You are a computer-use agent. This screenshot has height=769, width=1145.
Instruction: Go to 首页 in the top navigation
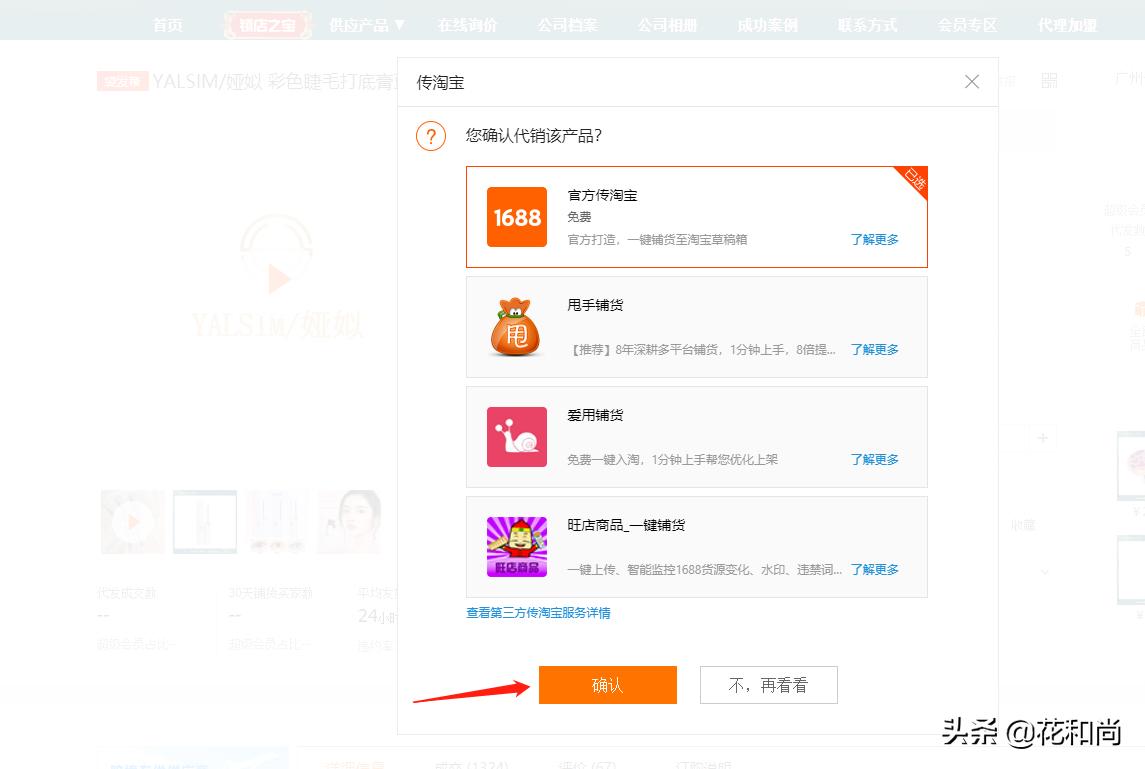click(168, 25)
